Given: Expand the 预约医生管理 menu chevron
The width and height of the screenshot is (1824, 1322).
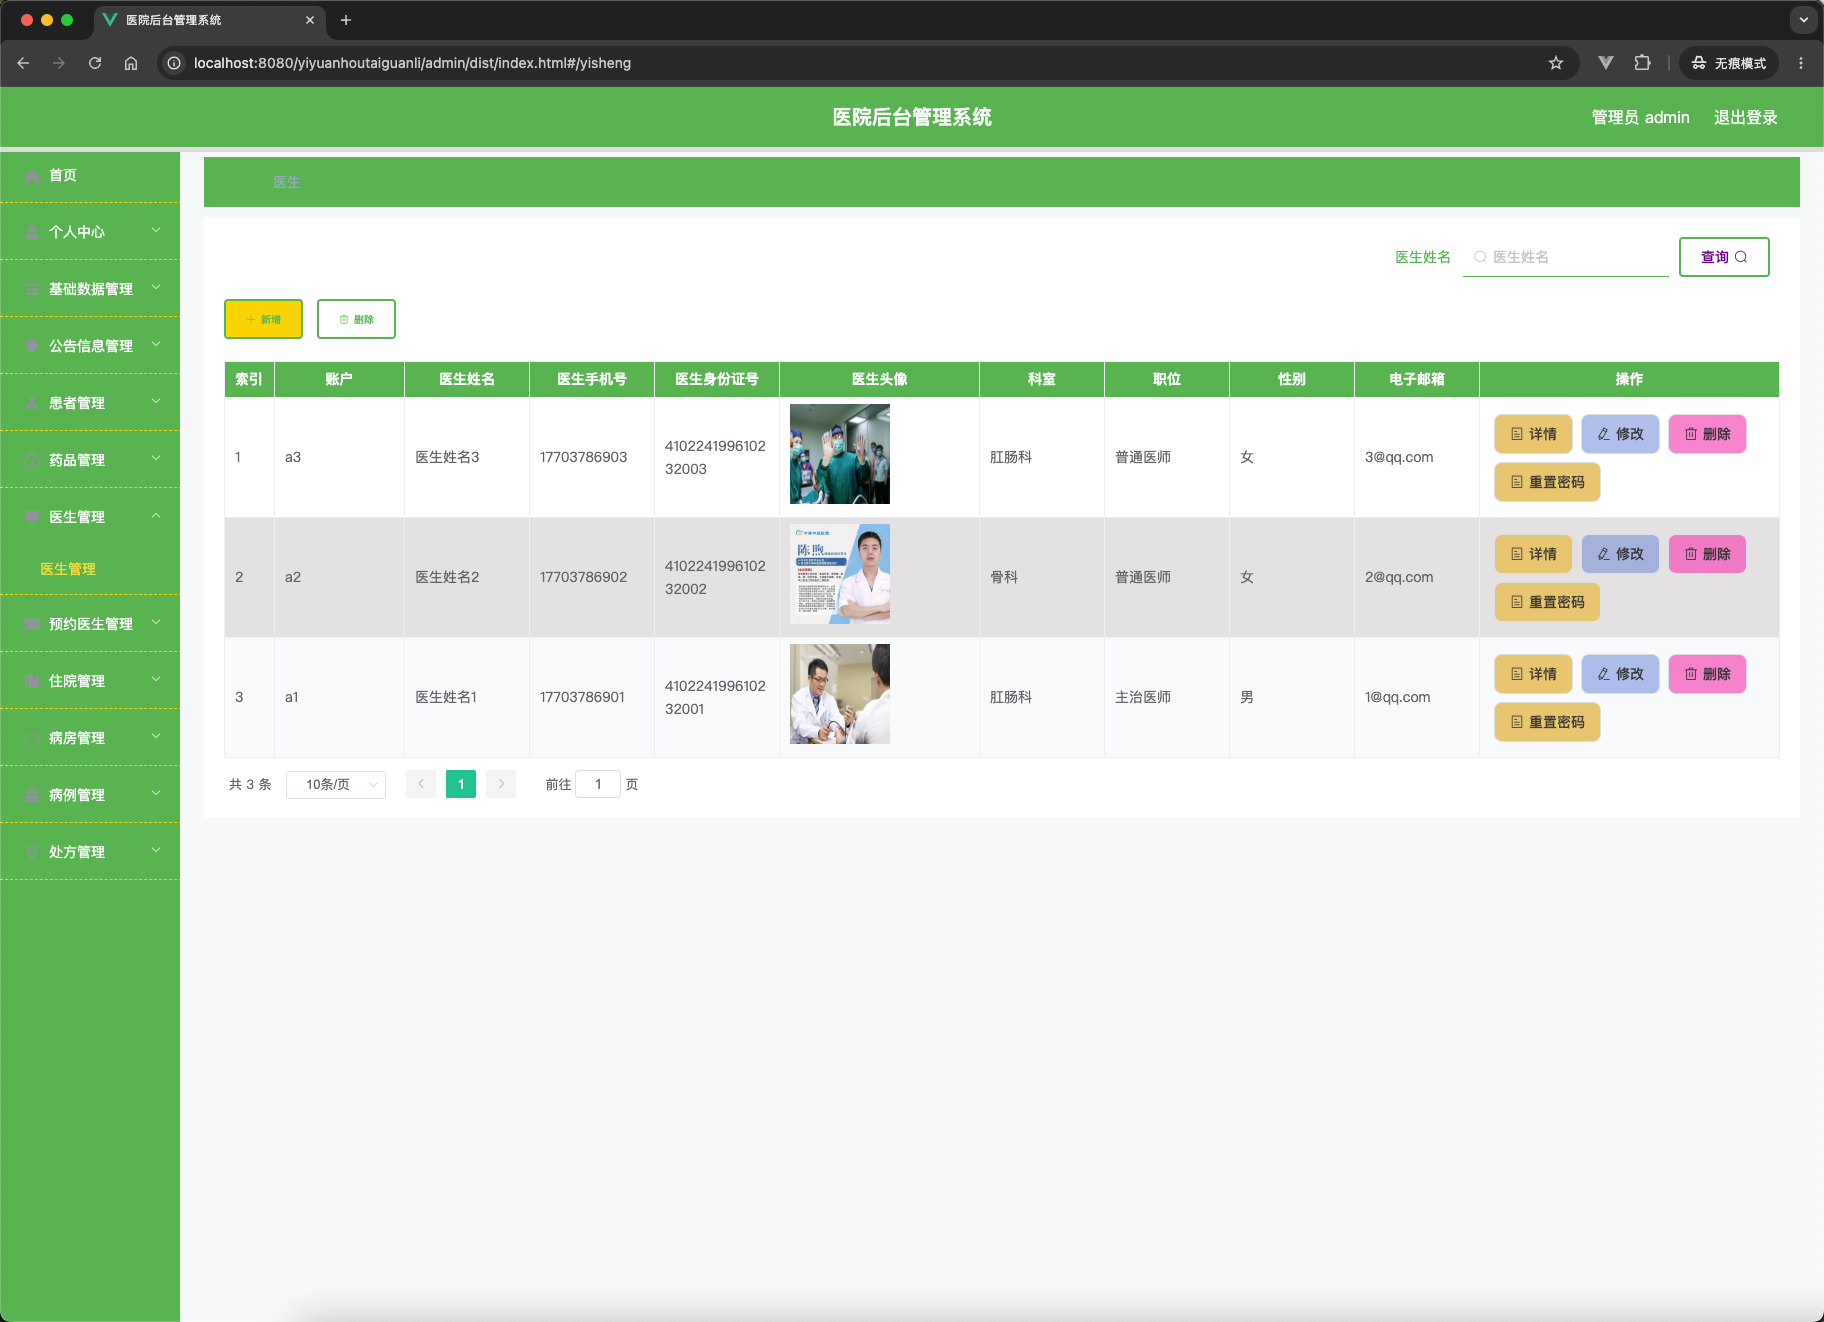Looking at the screenshot, I should pos(156,623).
